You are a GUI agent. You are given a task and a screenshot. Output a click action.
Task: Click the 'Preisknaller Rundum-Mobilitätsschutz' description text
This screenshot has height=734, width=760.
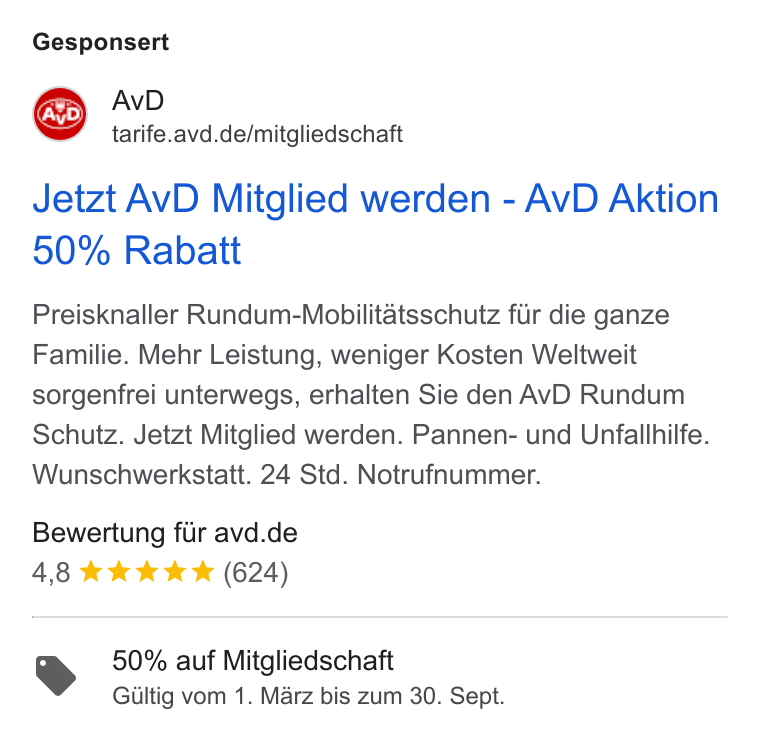[266, 315]
